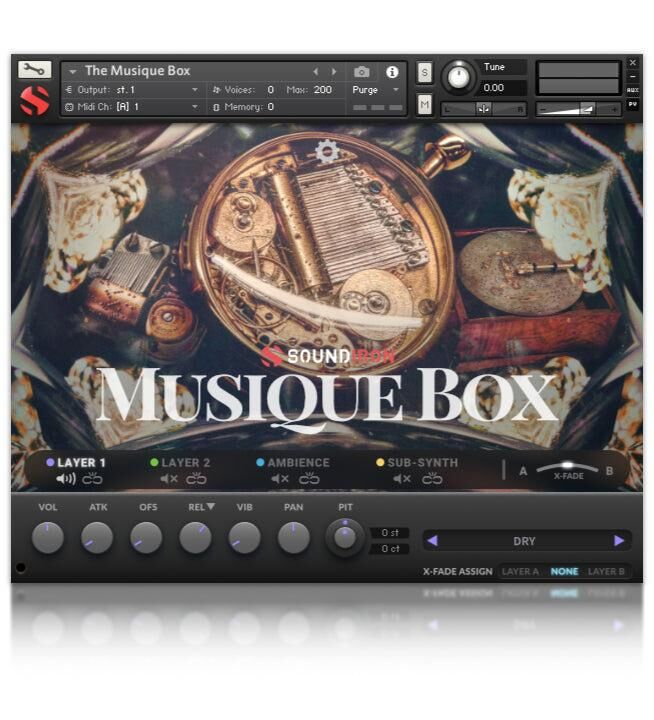Screen dimensions: 654x720
Task: Open settings with the gear icon
Action: [x=326, y=152]
